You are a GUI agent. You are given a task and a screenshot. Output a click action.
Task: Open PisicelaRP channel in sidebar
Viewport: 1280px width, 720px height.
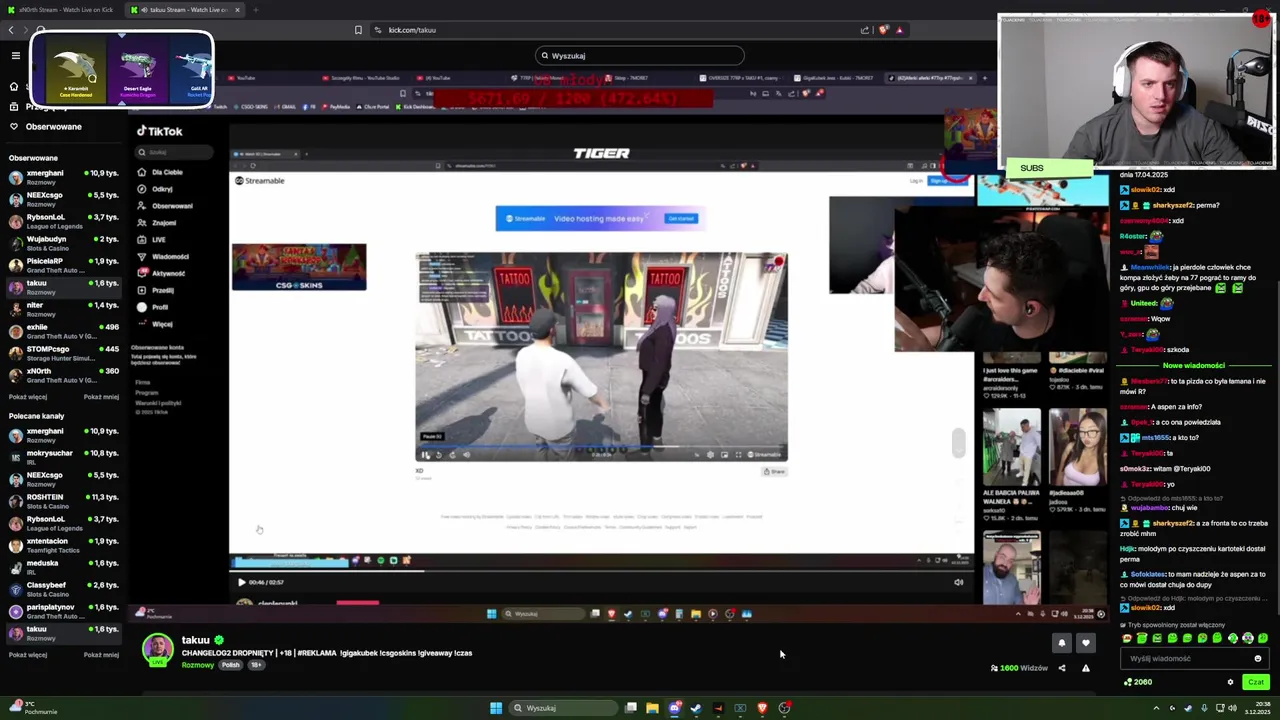tap(64, 265)
